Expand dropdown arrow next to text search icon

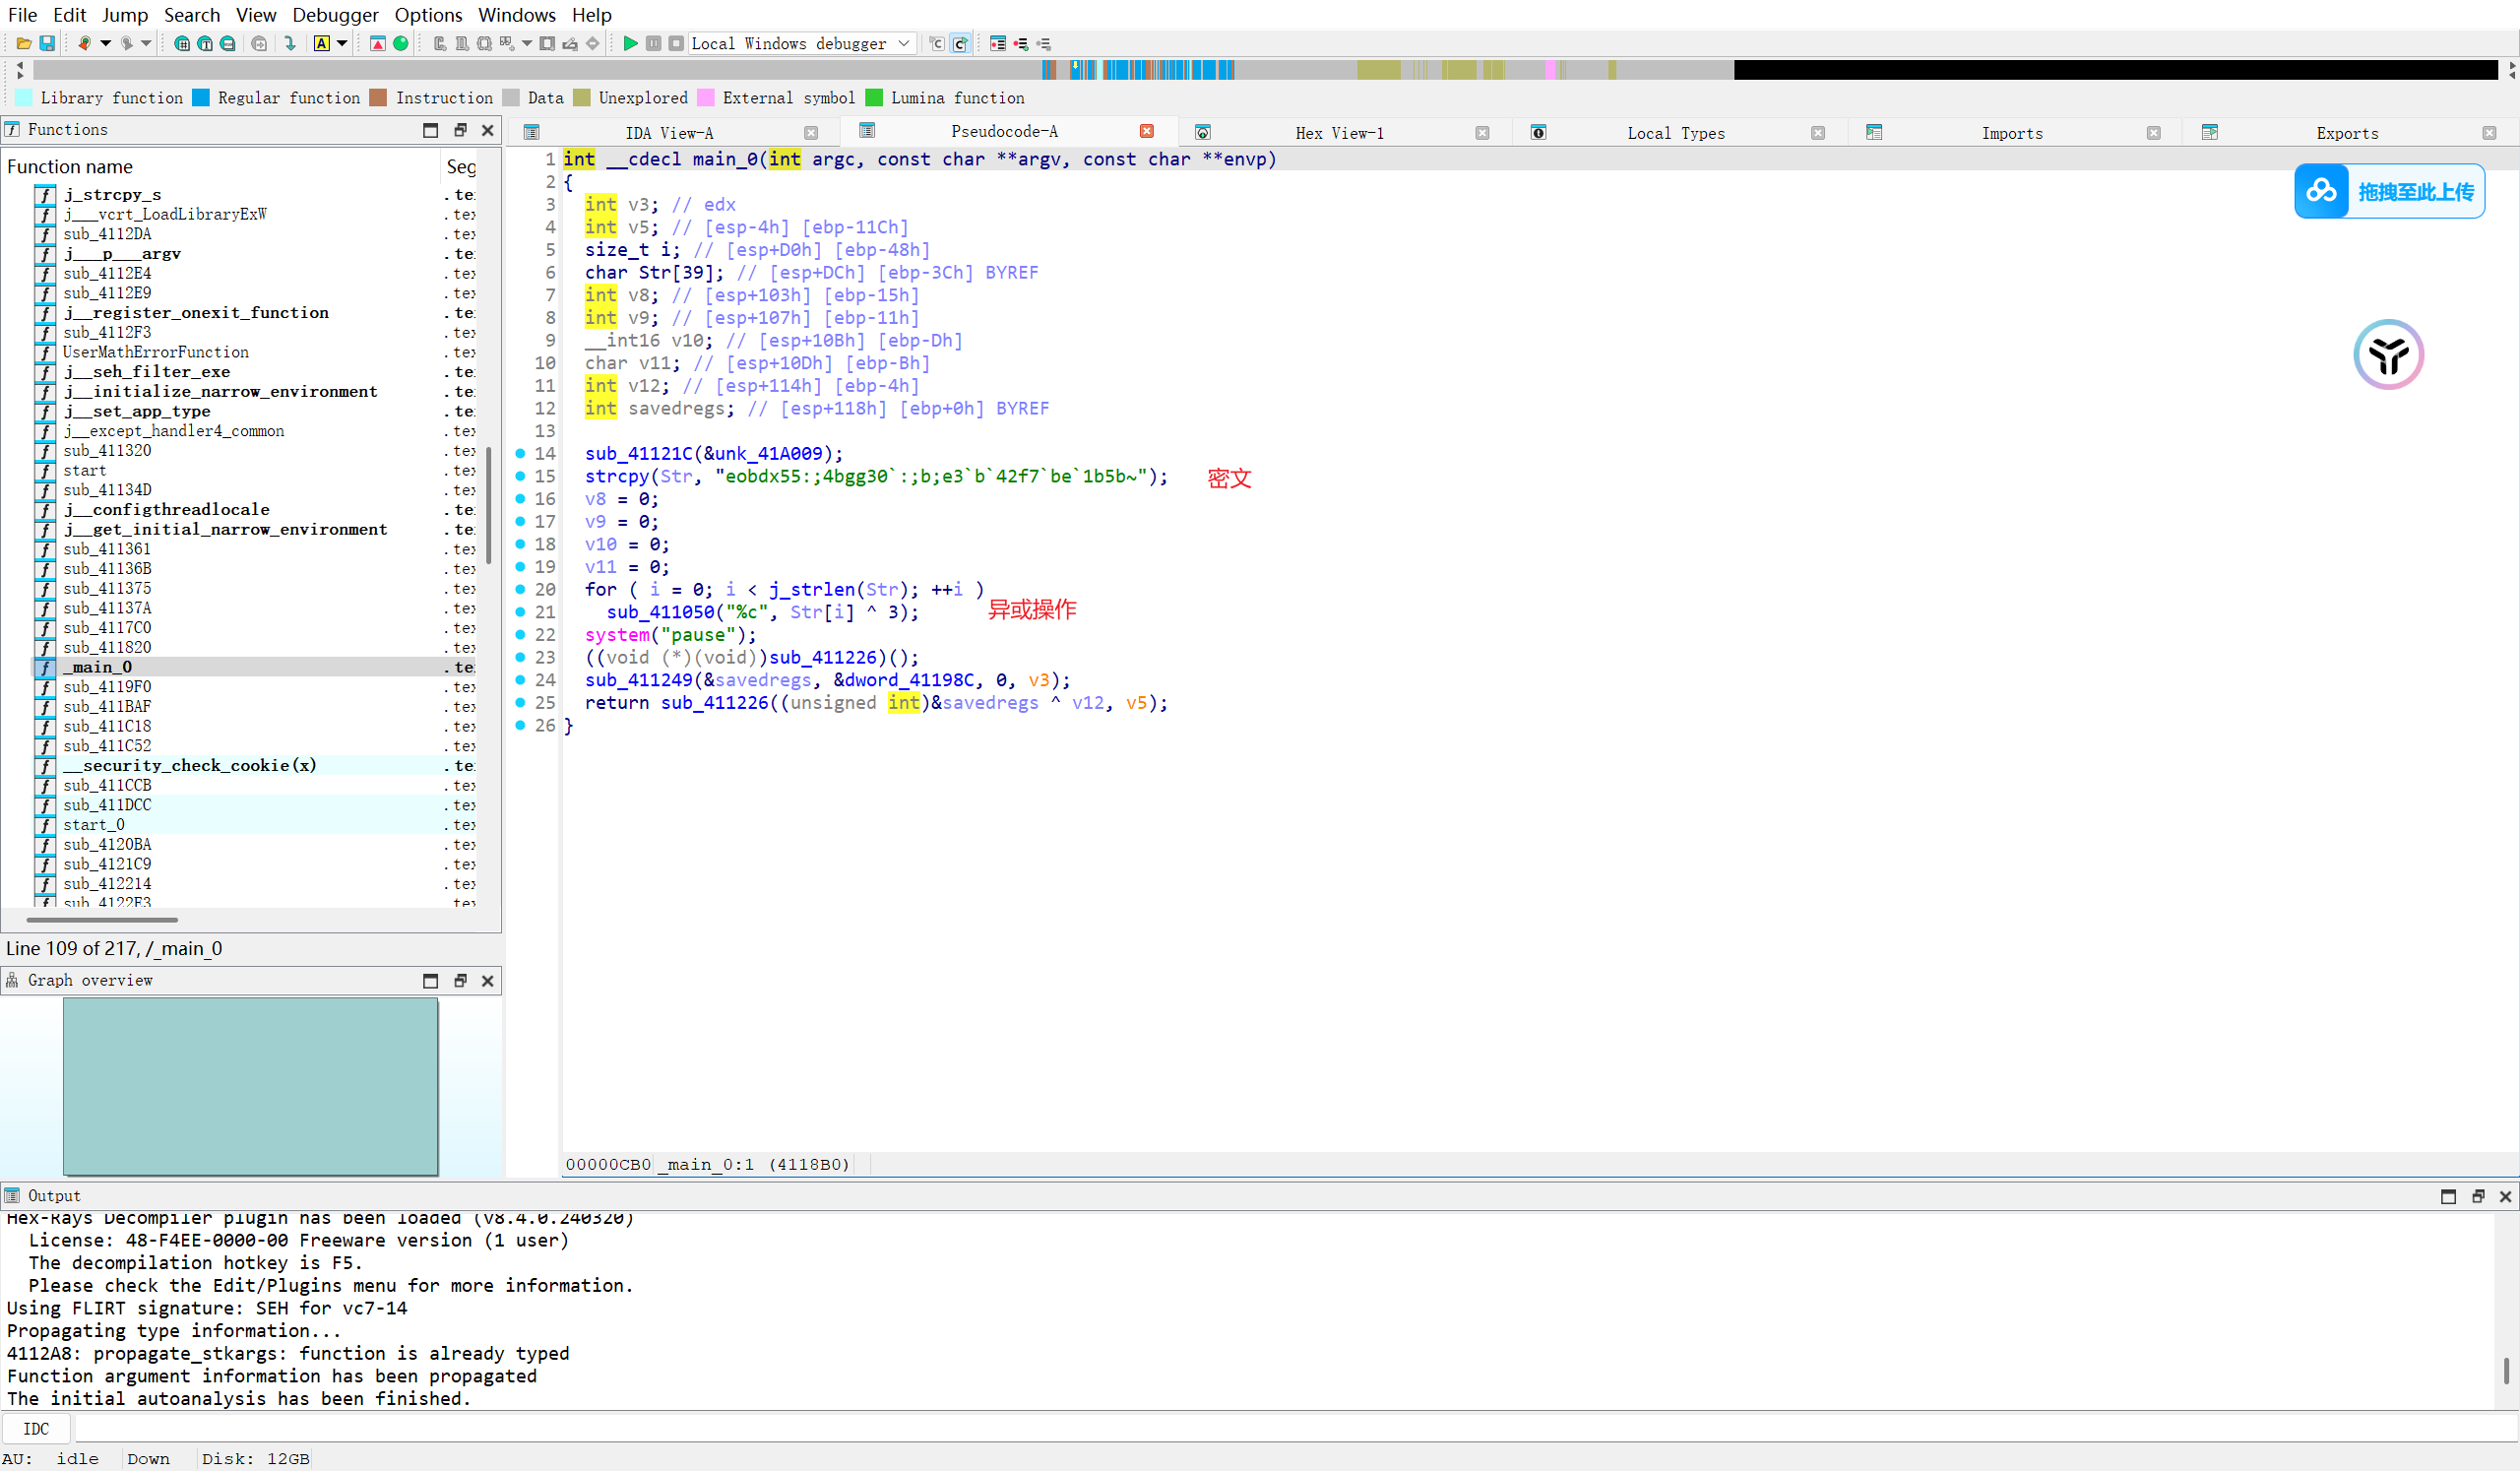tap(342, 43)
